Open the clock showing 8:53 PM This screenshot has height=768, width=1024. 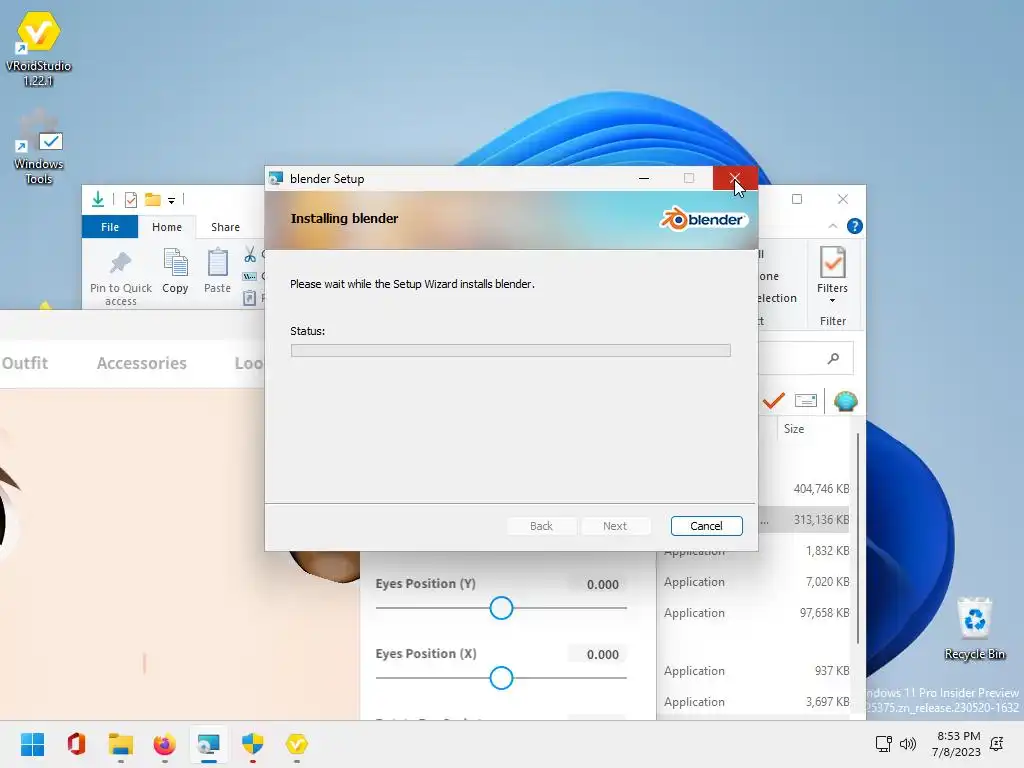click(957, 744)
